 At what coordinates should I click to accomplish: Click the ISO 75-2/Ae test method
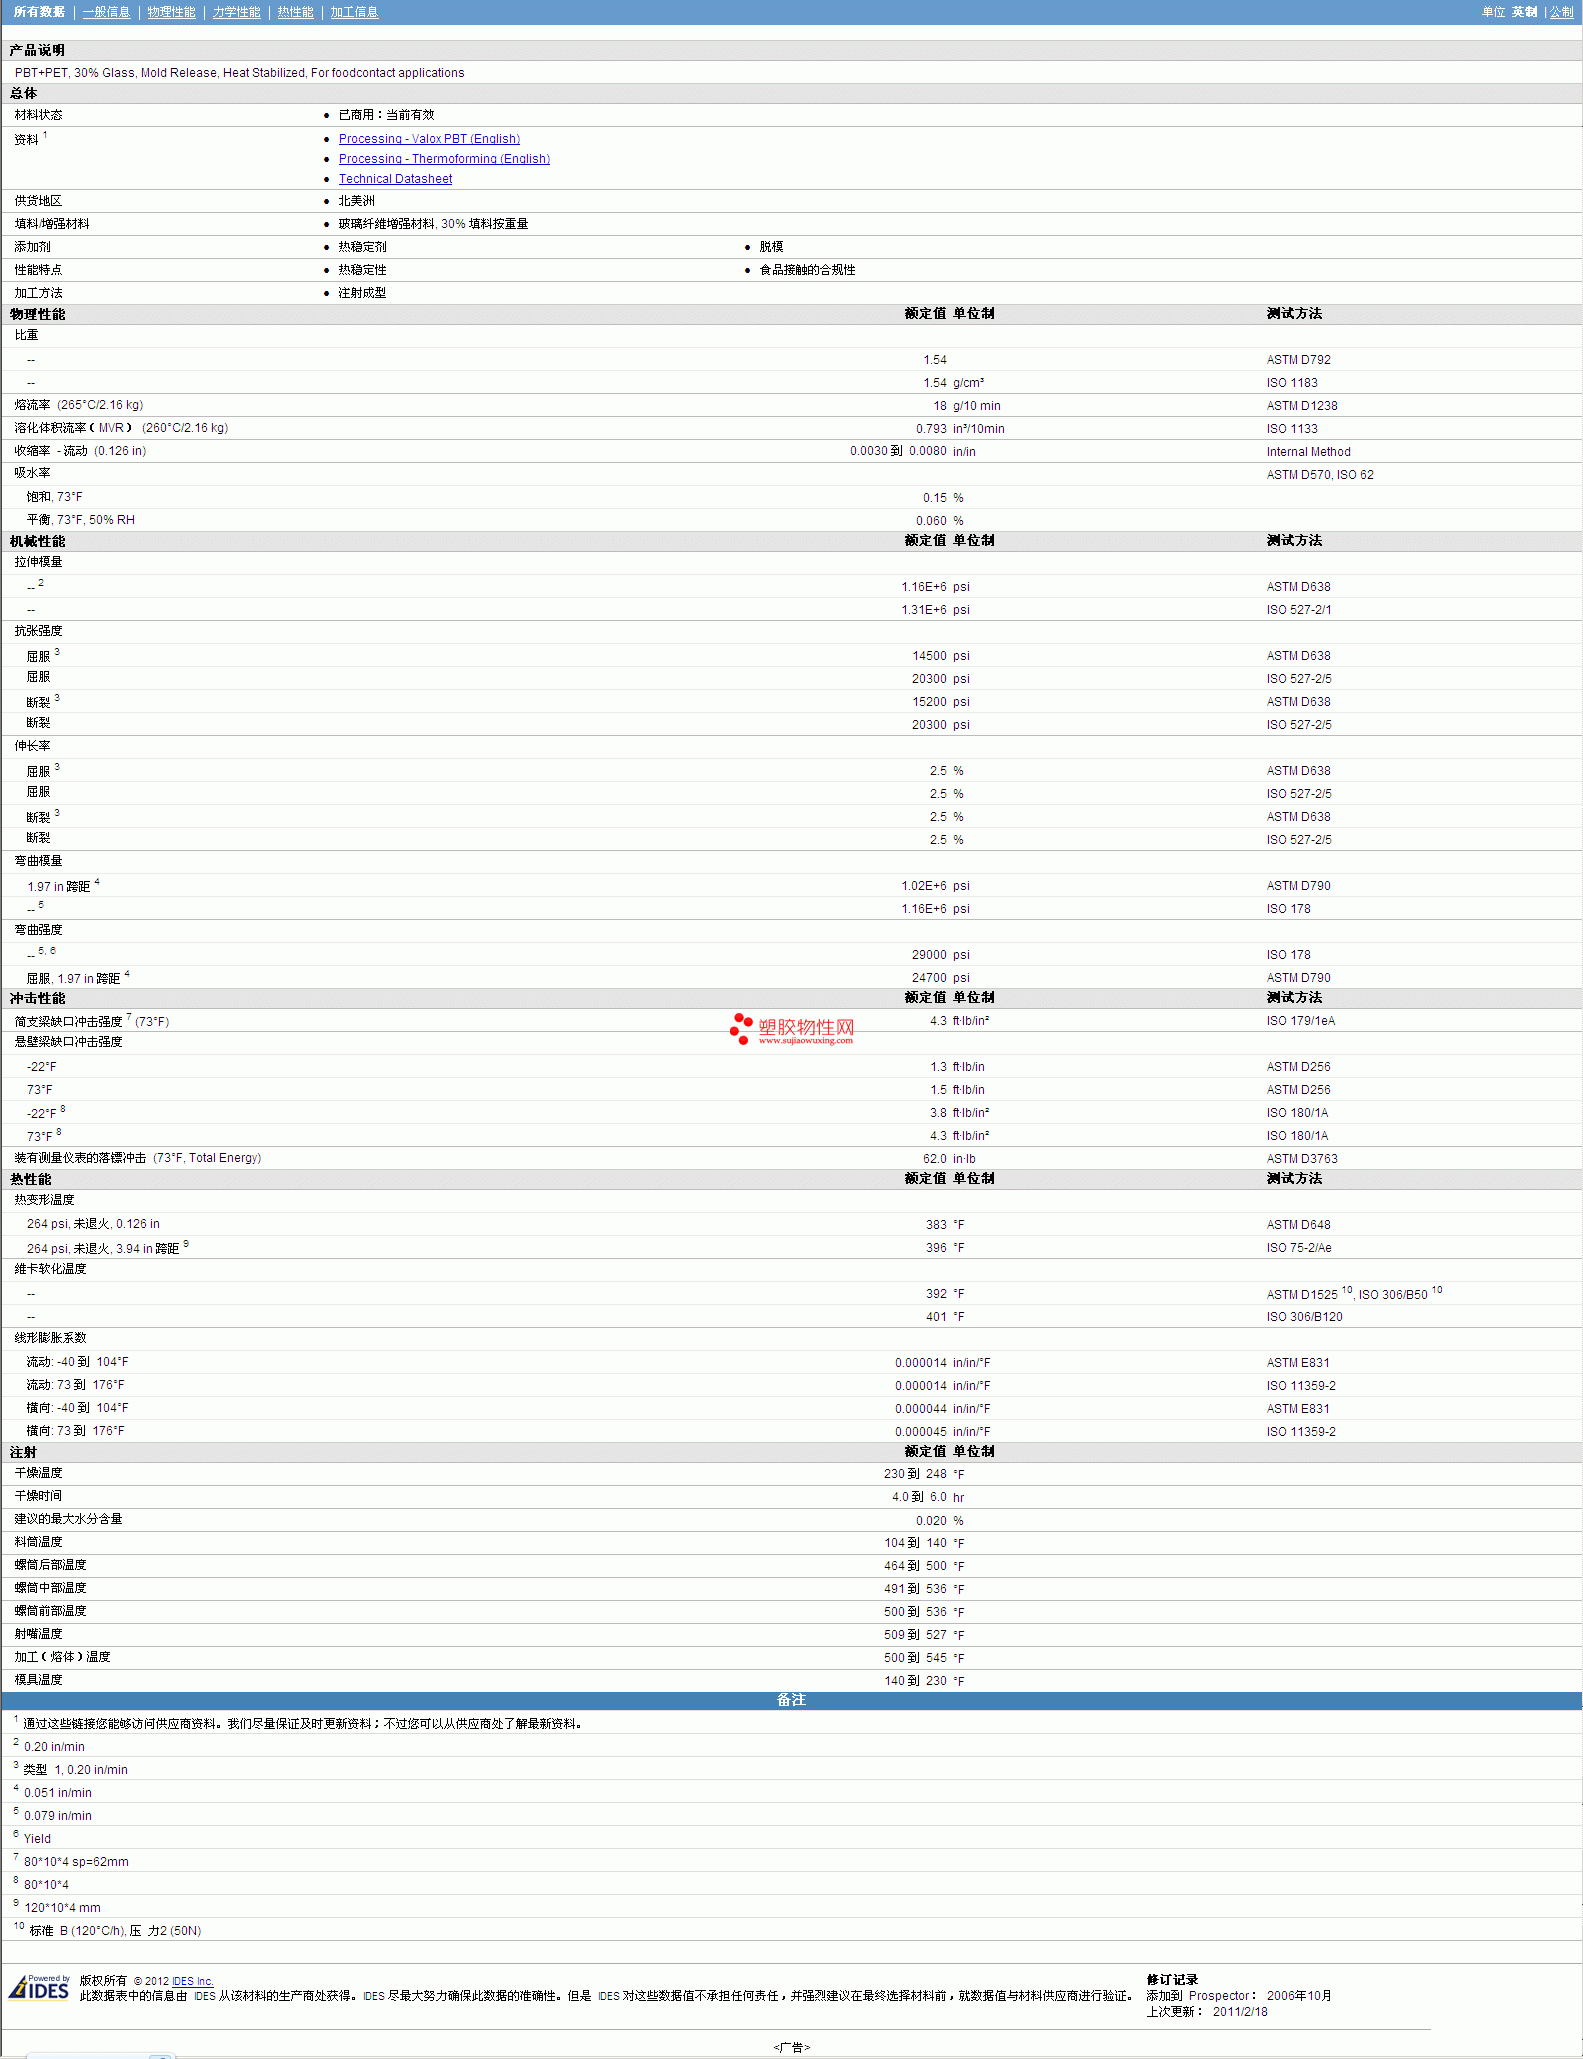1299,1248
